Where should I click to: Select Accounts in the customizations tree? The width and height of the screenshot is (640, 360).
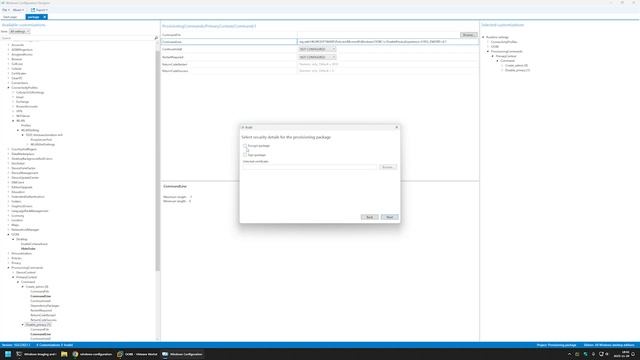pyautogui.click(x=18, y=45)
